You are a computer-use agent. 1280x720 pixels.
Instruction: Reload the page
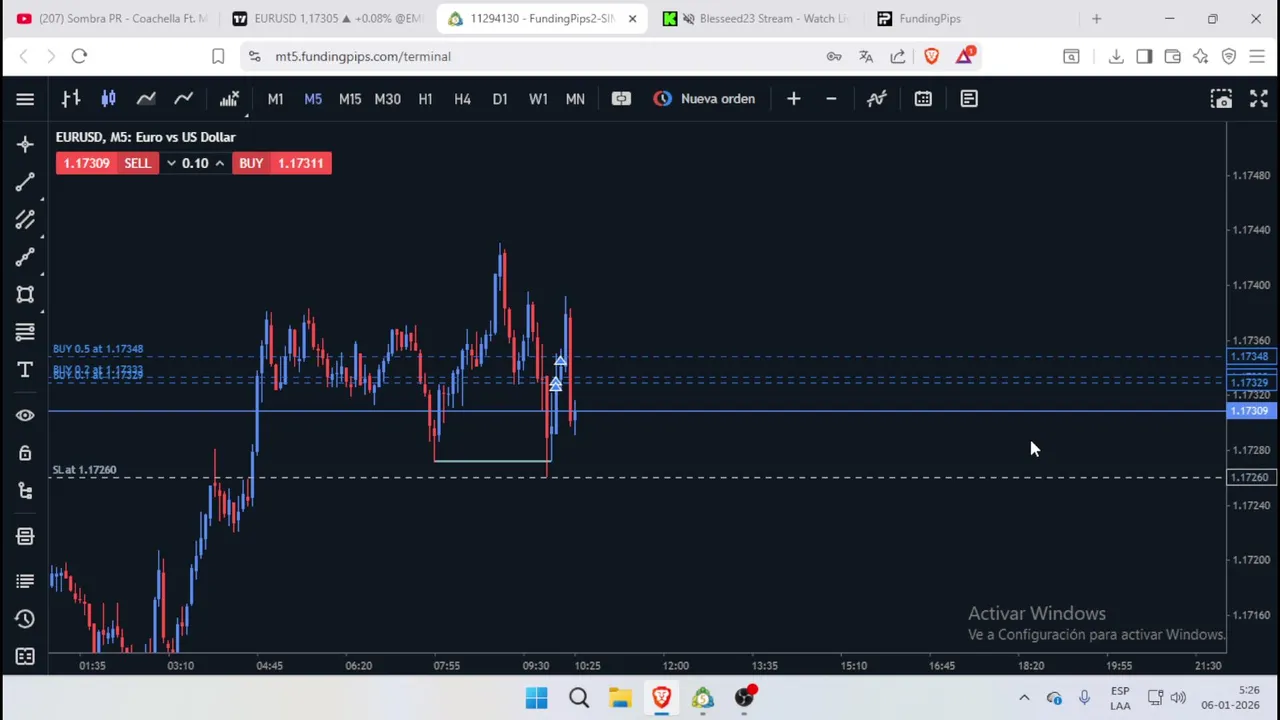79,56
